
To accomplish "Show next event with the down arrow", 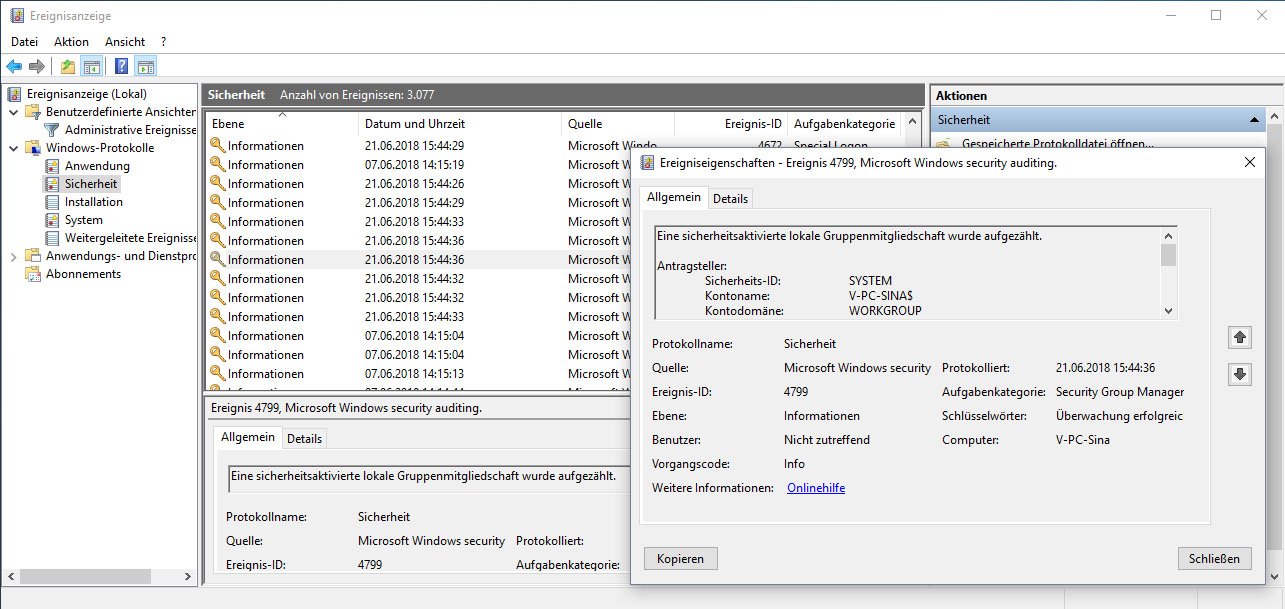I will 1239,374.
